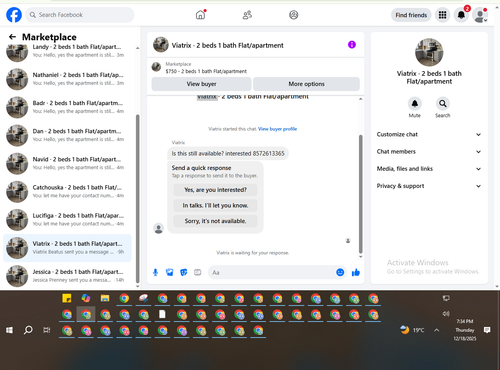Expand Privacy & support section

(429, 186)
